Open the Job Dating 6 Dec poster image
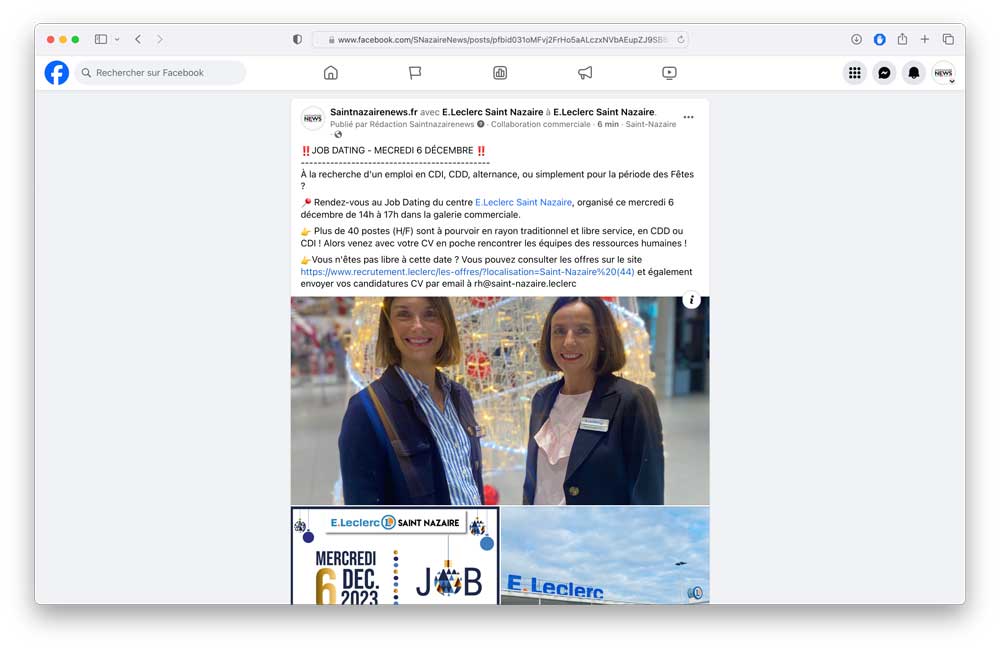Screen dimensions: 1000x650 (395, 555)
